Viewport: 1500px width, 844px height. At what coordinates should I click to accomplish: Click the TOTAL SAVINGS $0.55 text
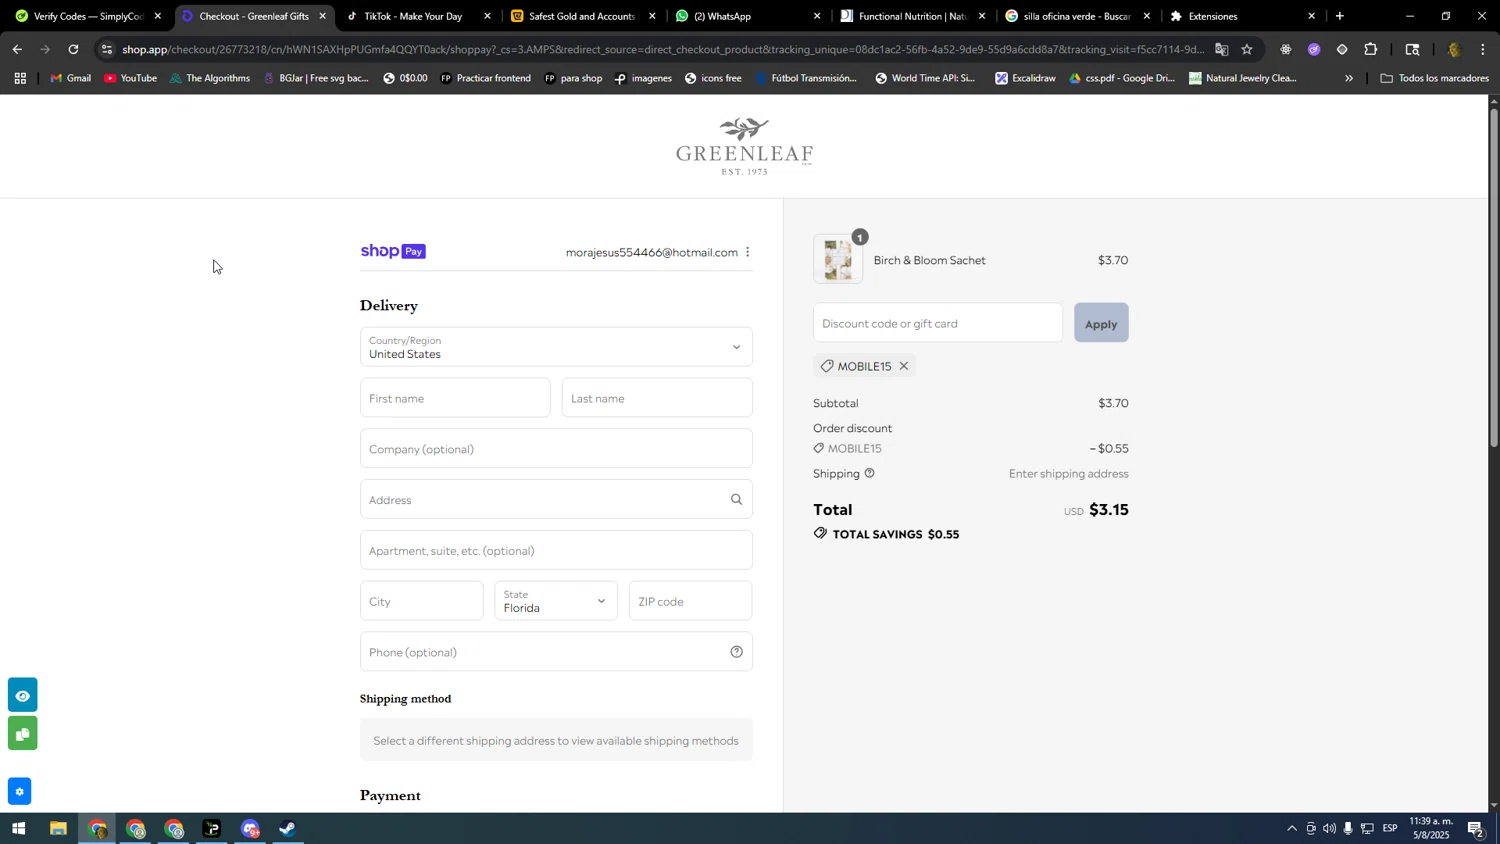[896, 534]
